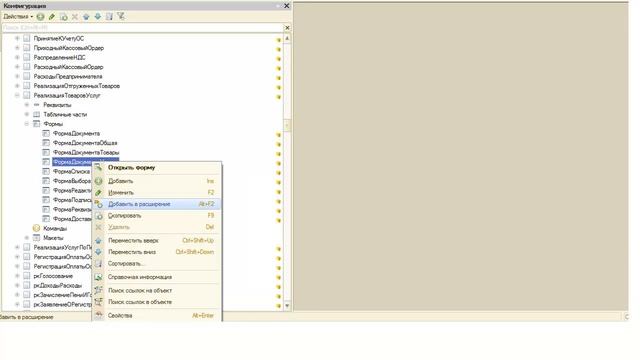Expand the РасходыПредпринимателя node
Viewport: 640px width, 360px height.
coord(17,76)
